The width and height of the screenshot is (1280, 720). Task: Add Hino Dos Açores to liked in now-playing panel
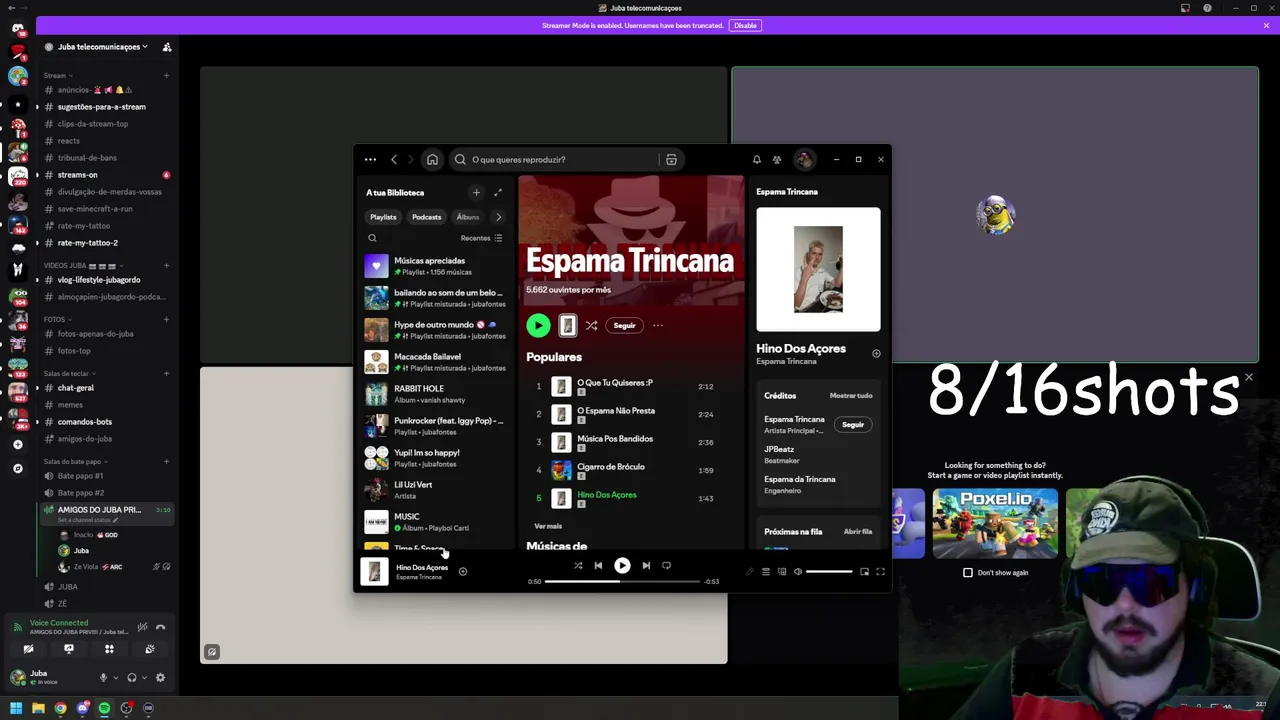876,353
